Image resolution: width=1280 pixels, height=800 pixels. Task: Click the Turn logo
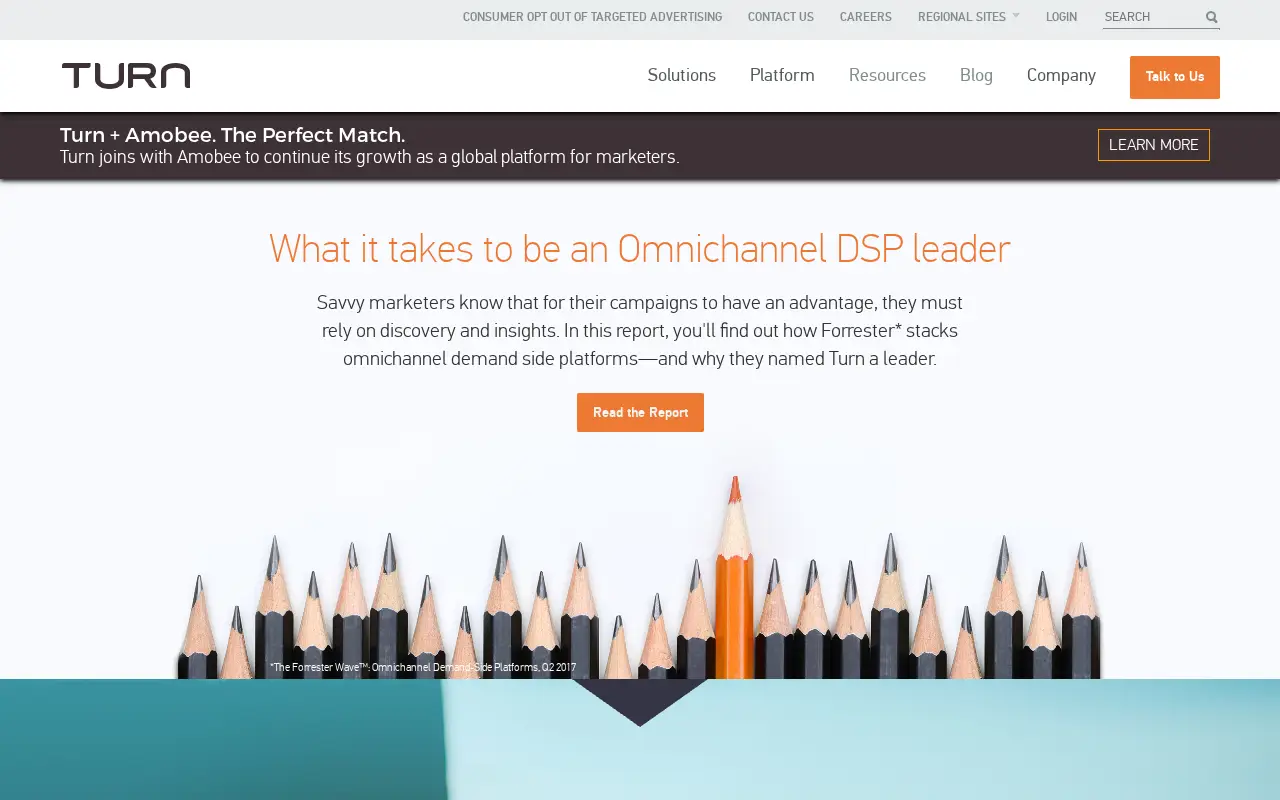[x=126, y=76]
